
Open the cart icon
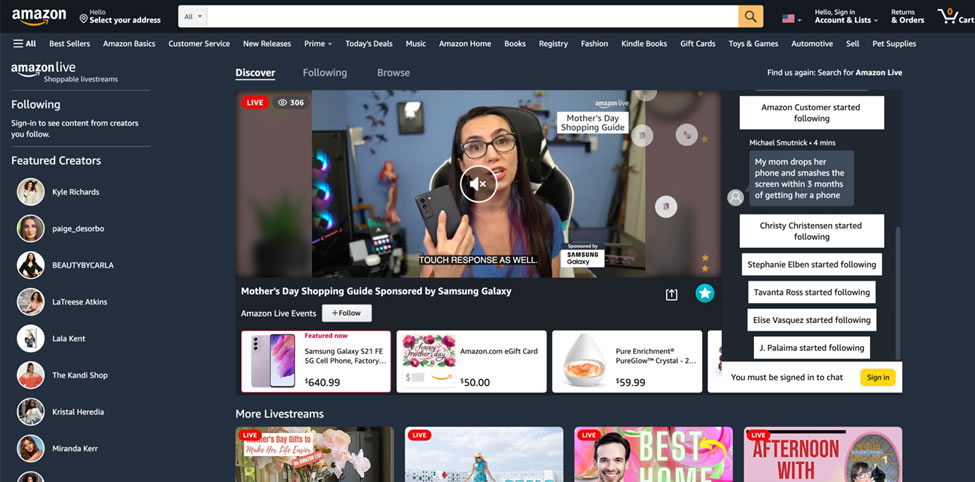(955, 17)
